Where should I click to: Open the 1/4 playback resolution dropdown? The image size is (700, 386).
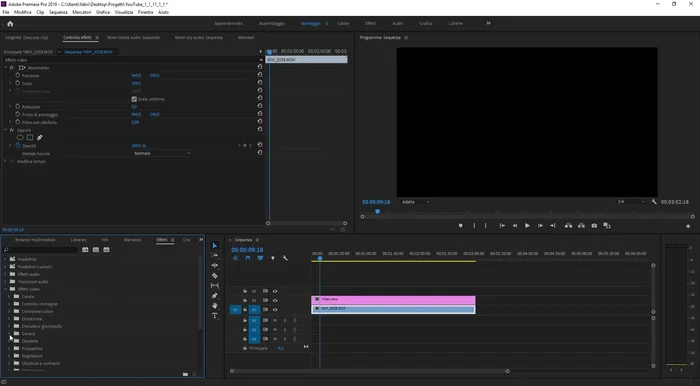(x=631, y=202)
